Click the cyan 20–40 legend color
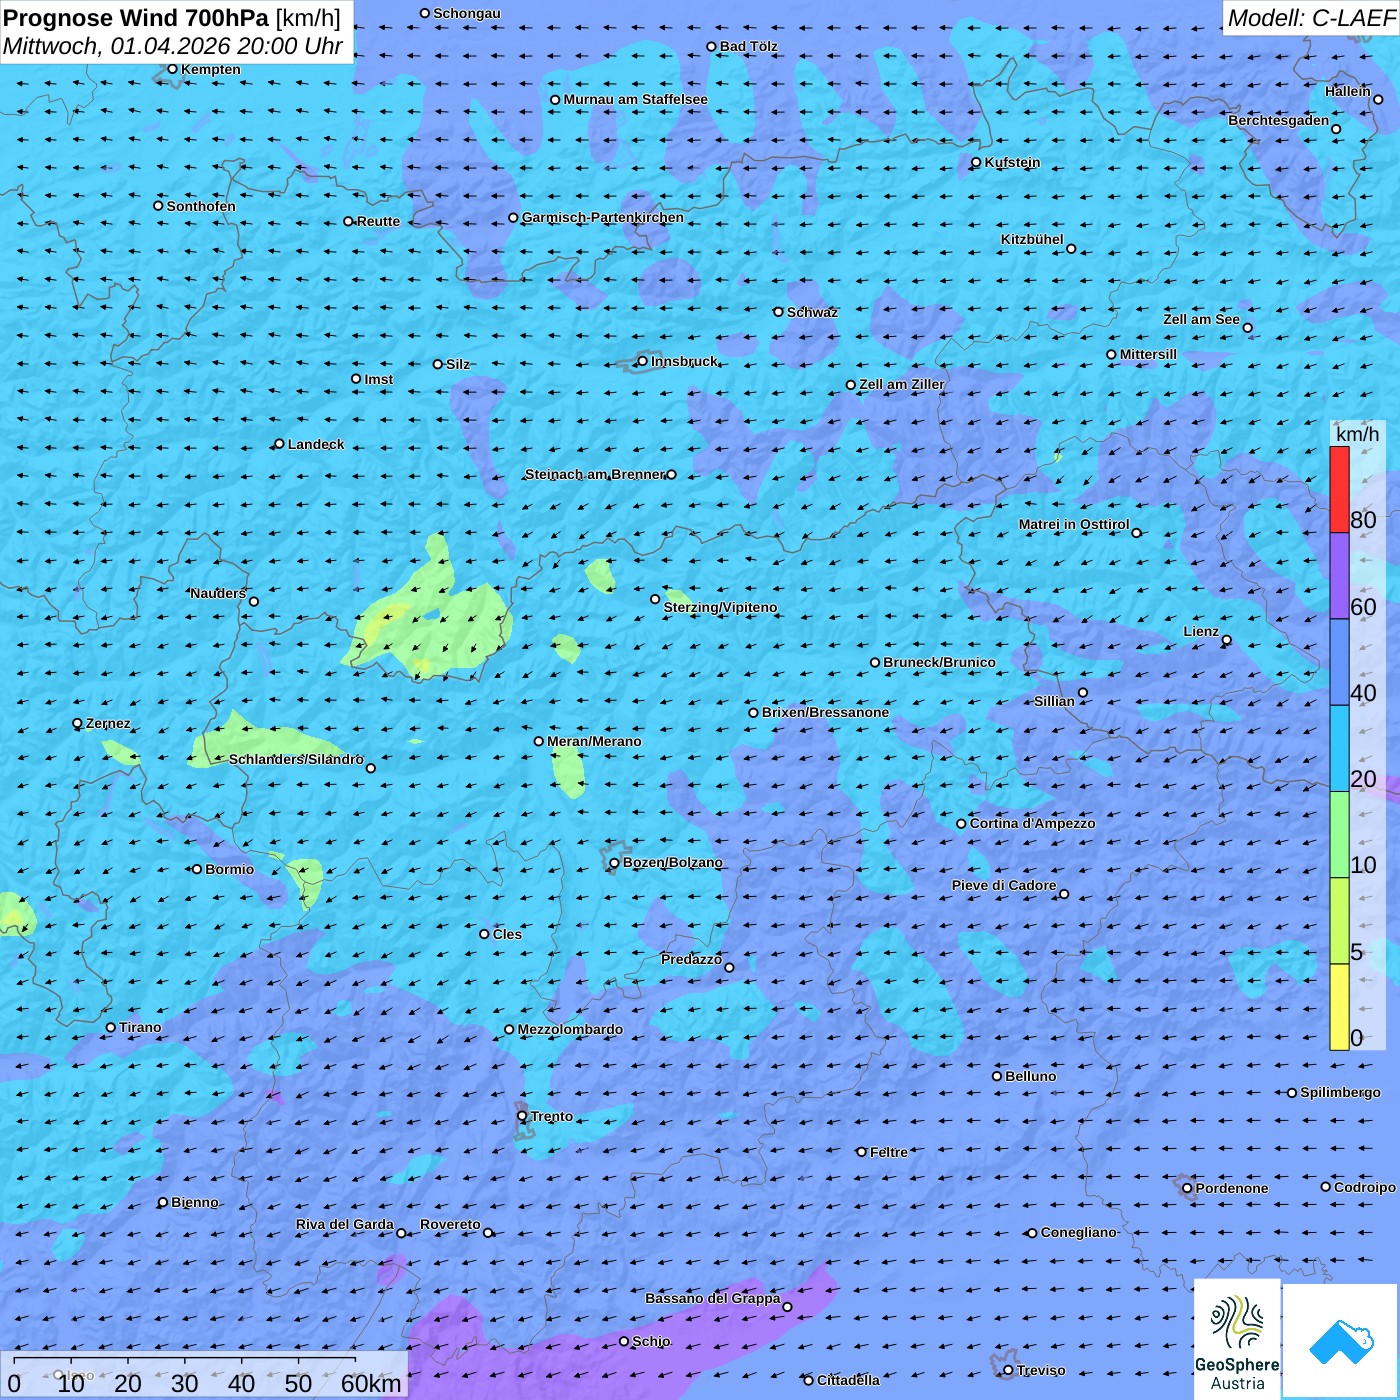 (x=1339, y=749)
